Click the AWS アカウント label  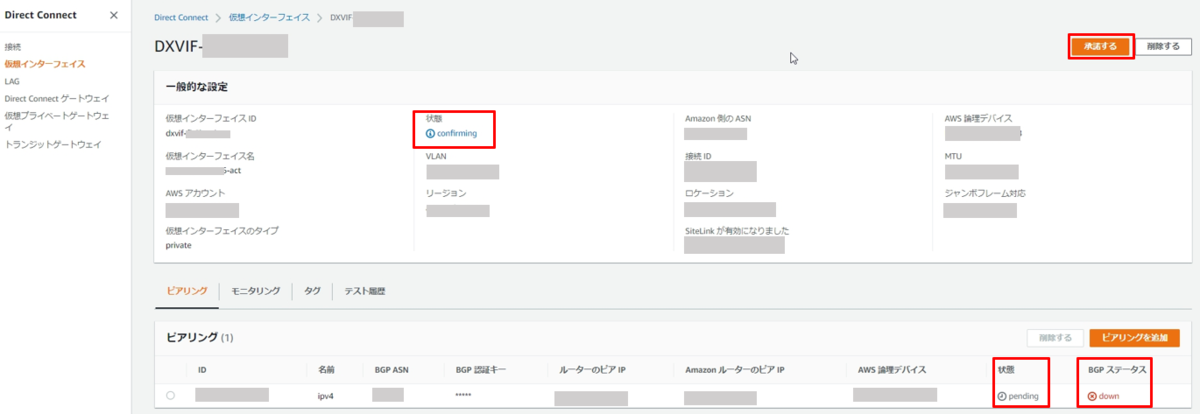pyautogui.click(x=196, y=193)
